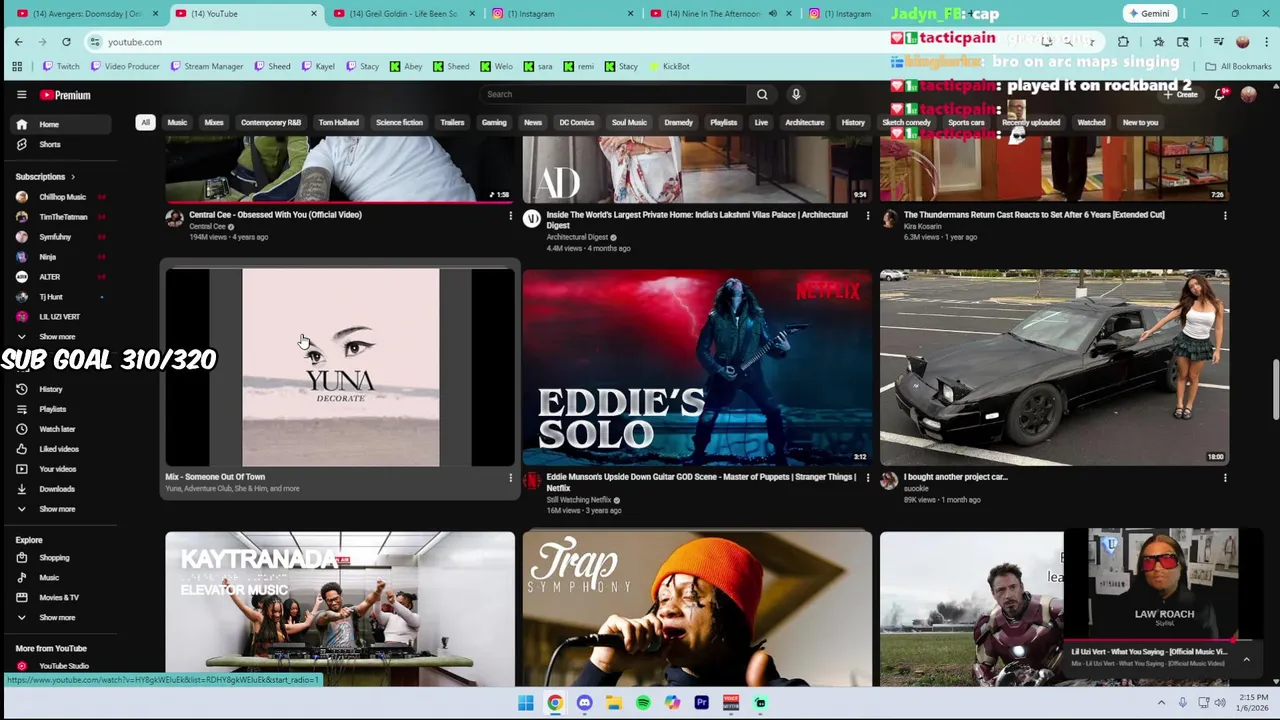Open YouTube account avatar menu
Screen dimensions: 1280x720
[1248, 94]
